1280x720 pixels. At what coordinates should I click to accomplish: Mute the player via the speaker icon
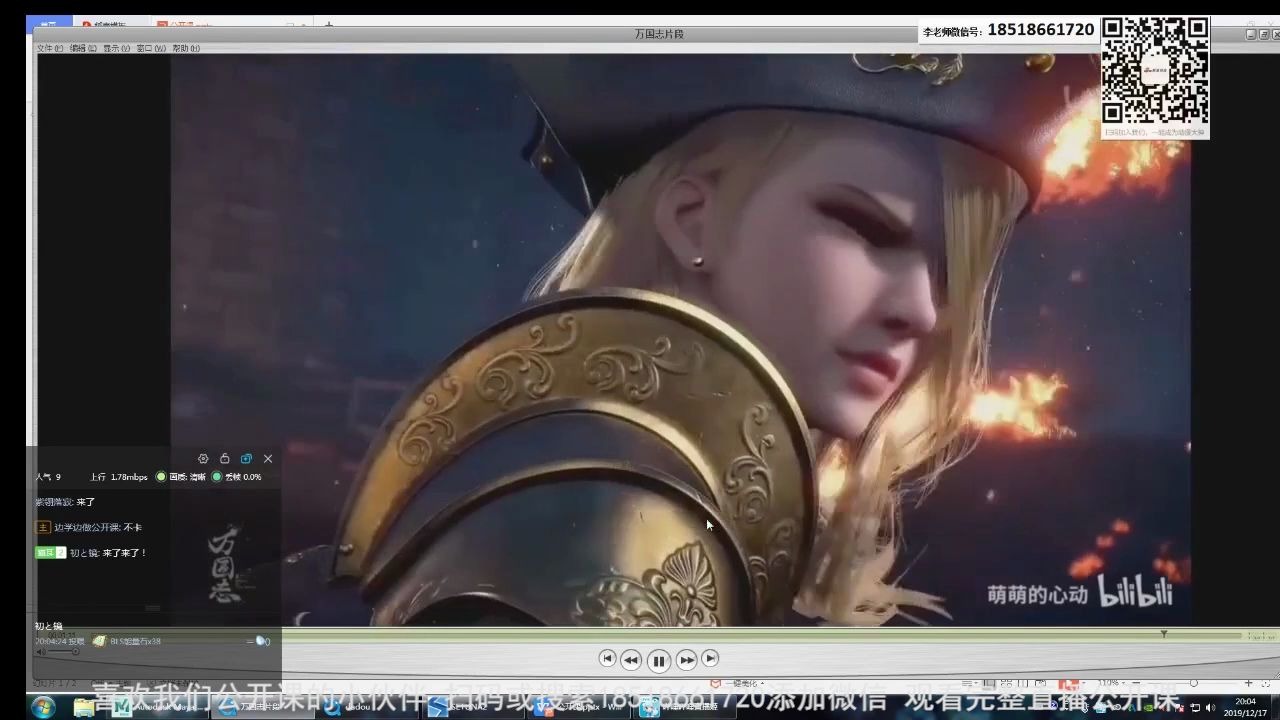[x=42, y=651]
